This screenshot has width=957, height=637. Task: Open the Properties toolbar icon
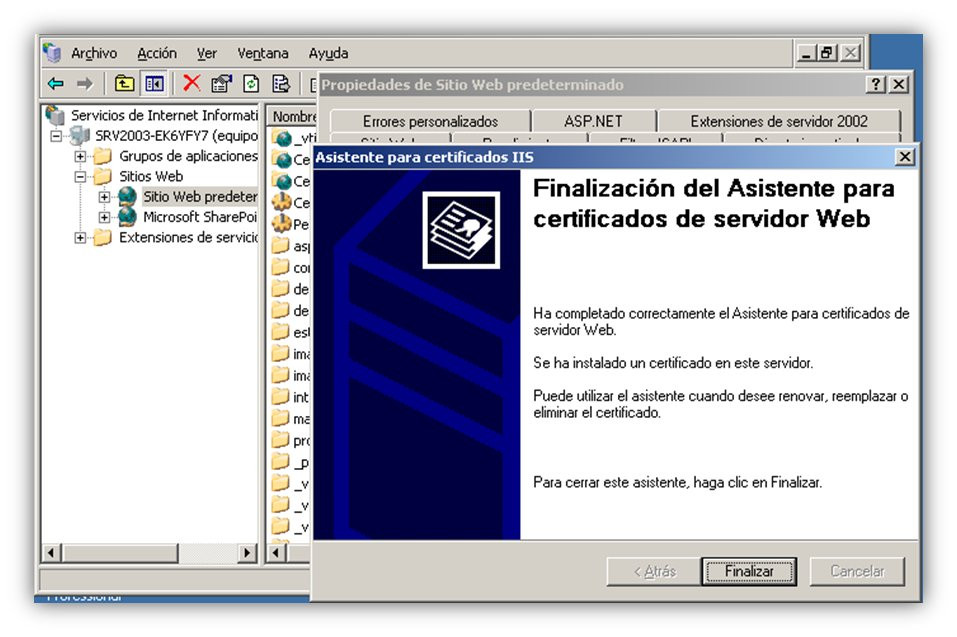[x=222, y=83]
